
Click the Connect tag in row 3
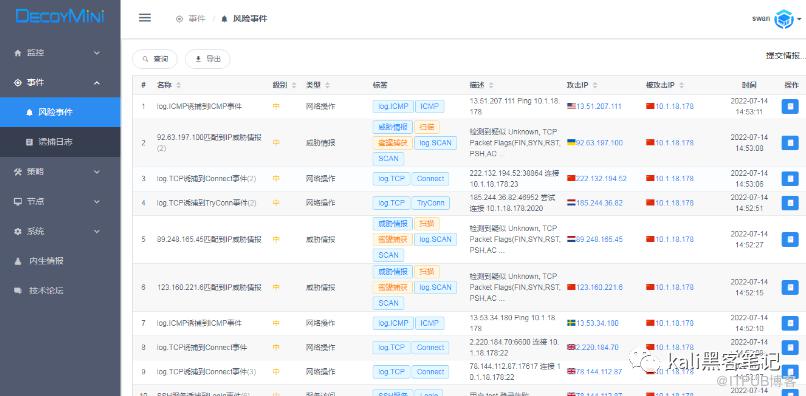[430, 178]
